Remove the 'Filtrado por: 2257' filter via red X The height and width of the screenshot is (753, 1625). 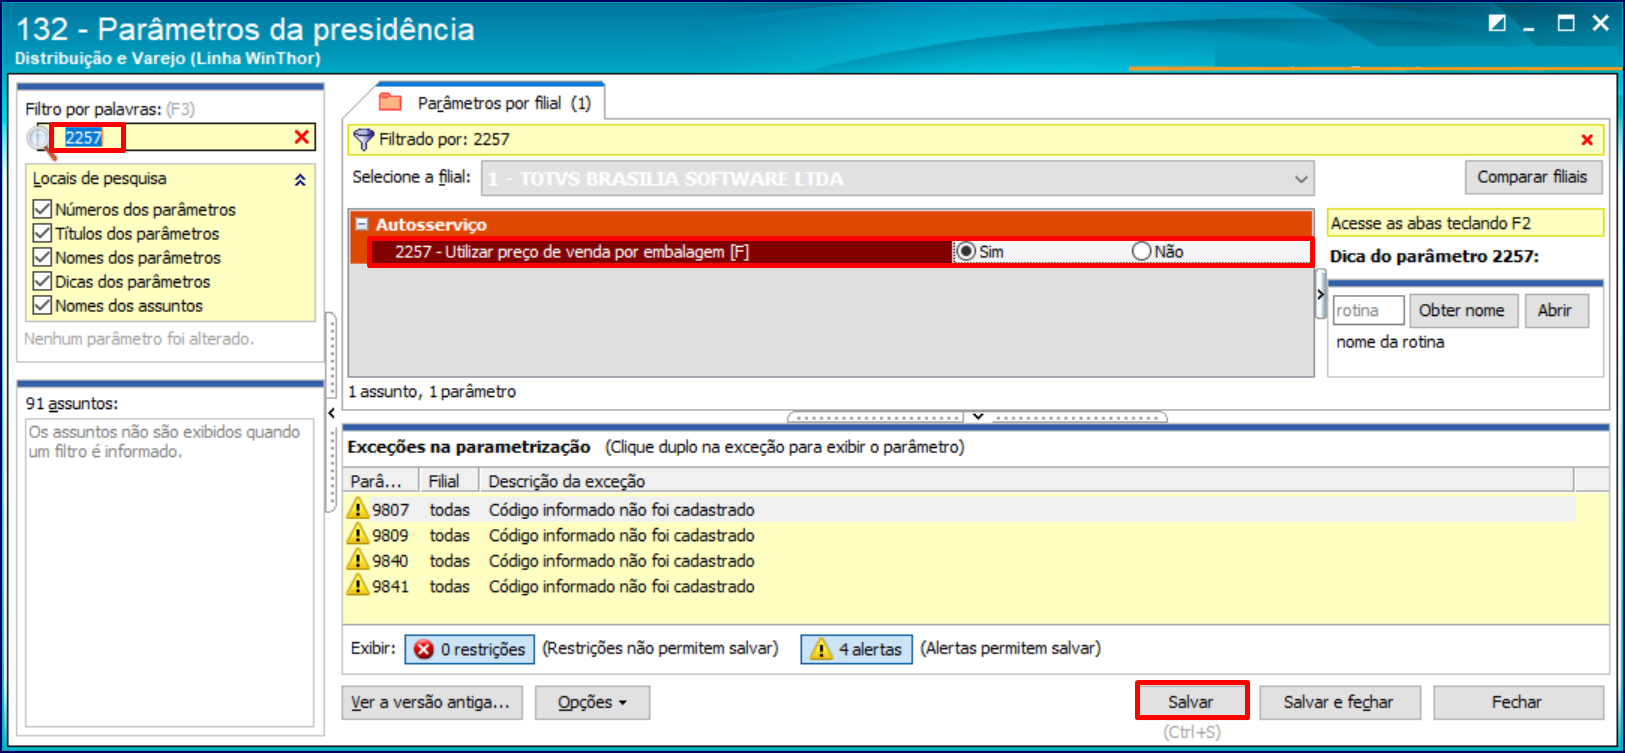tap(1587, 140)
